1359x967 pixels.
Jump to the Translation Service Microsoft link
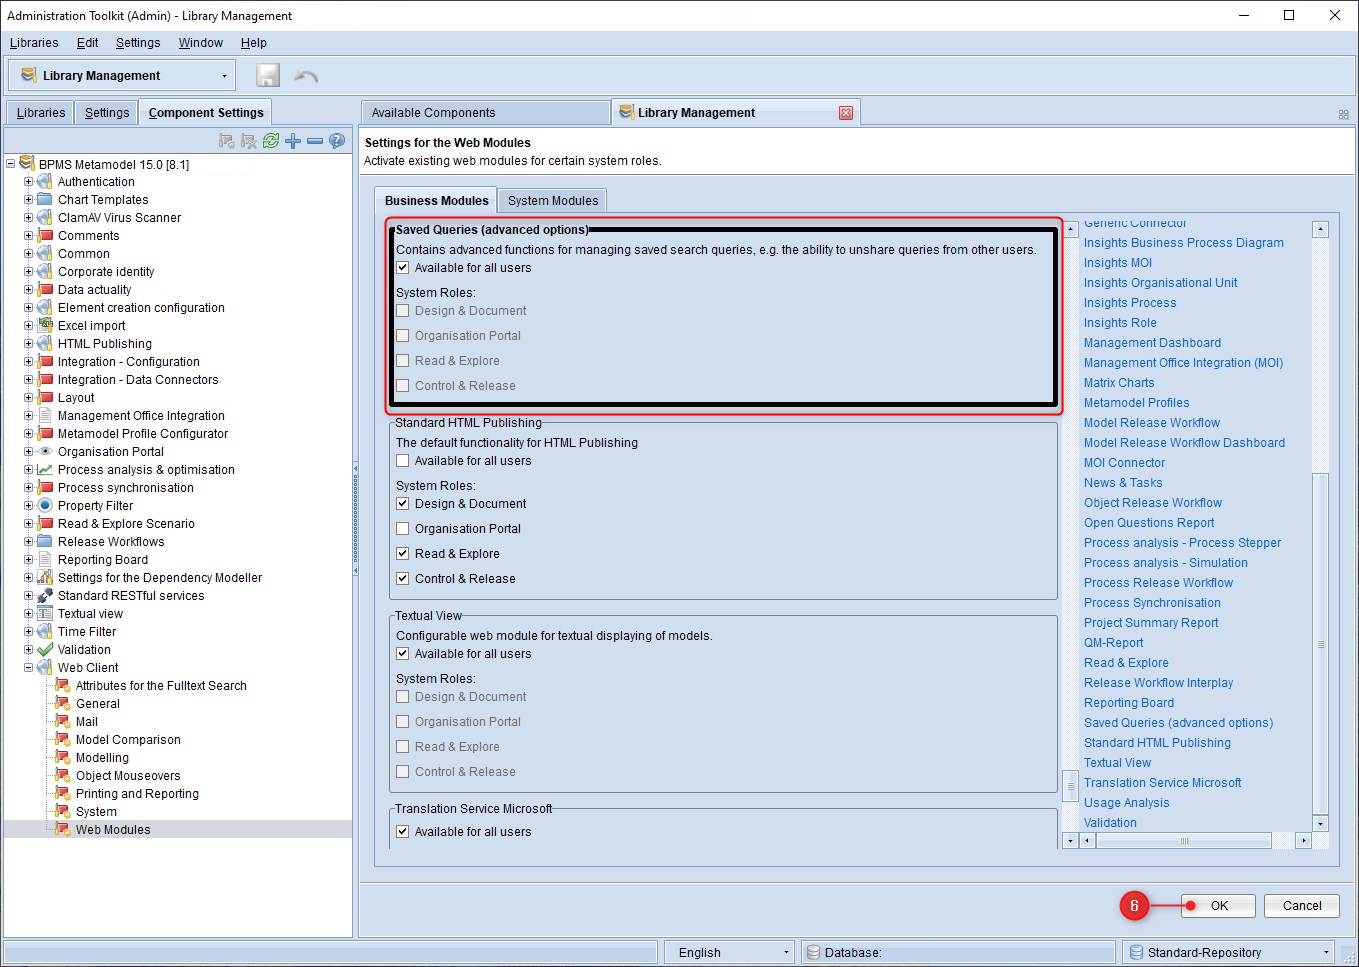pyautogui.click(x=1162, y=783)
